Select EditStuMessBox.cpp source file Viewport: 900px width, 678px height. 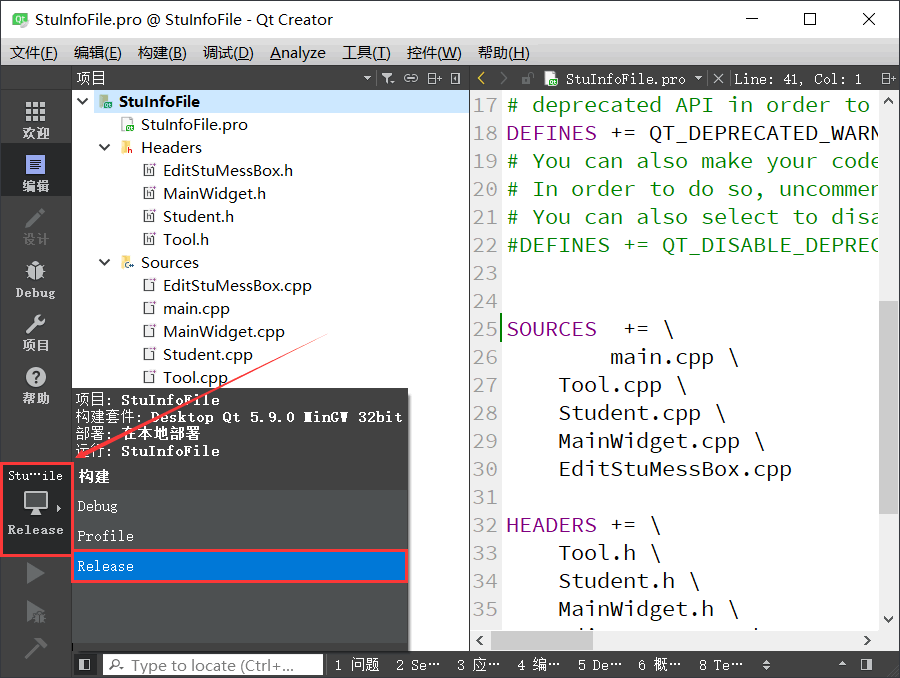click(x=237, y=285)
